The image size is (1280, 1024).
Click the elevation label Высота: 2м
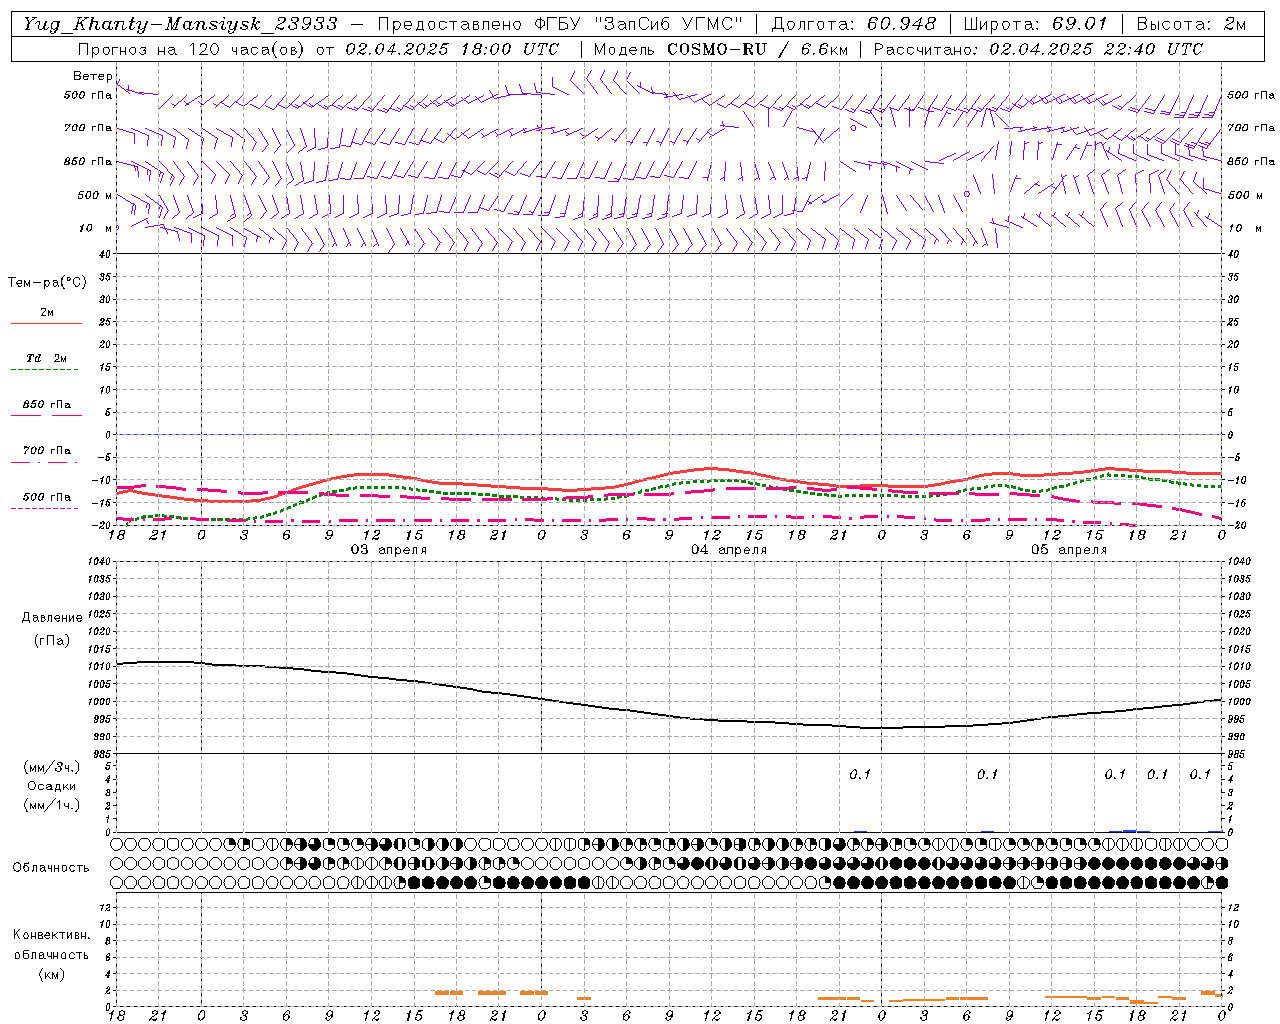click(1192, 24)
